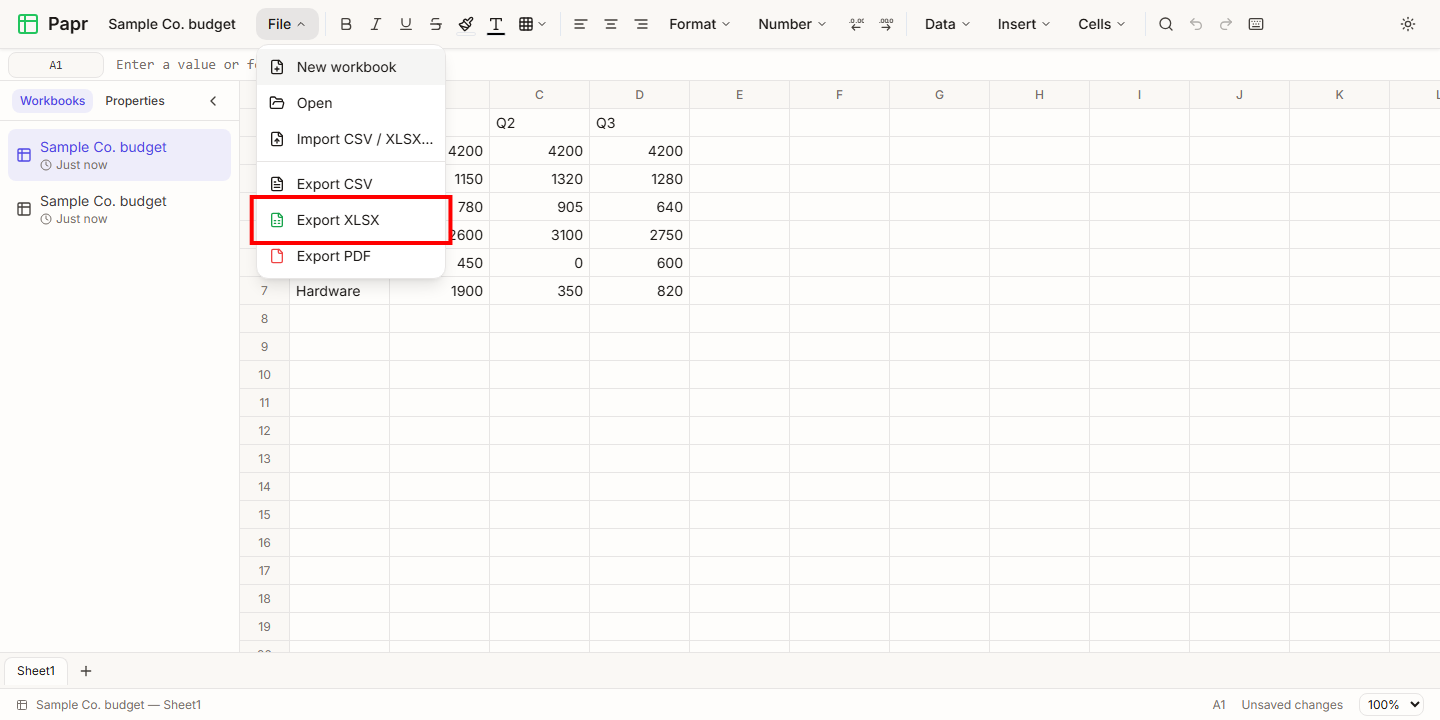The height and width of the screenshot is (720, 1440).
Task: Choose Export PDF from the menu
Action: (351, 256)
